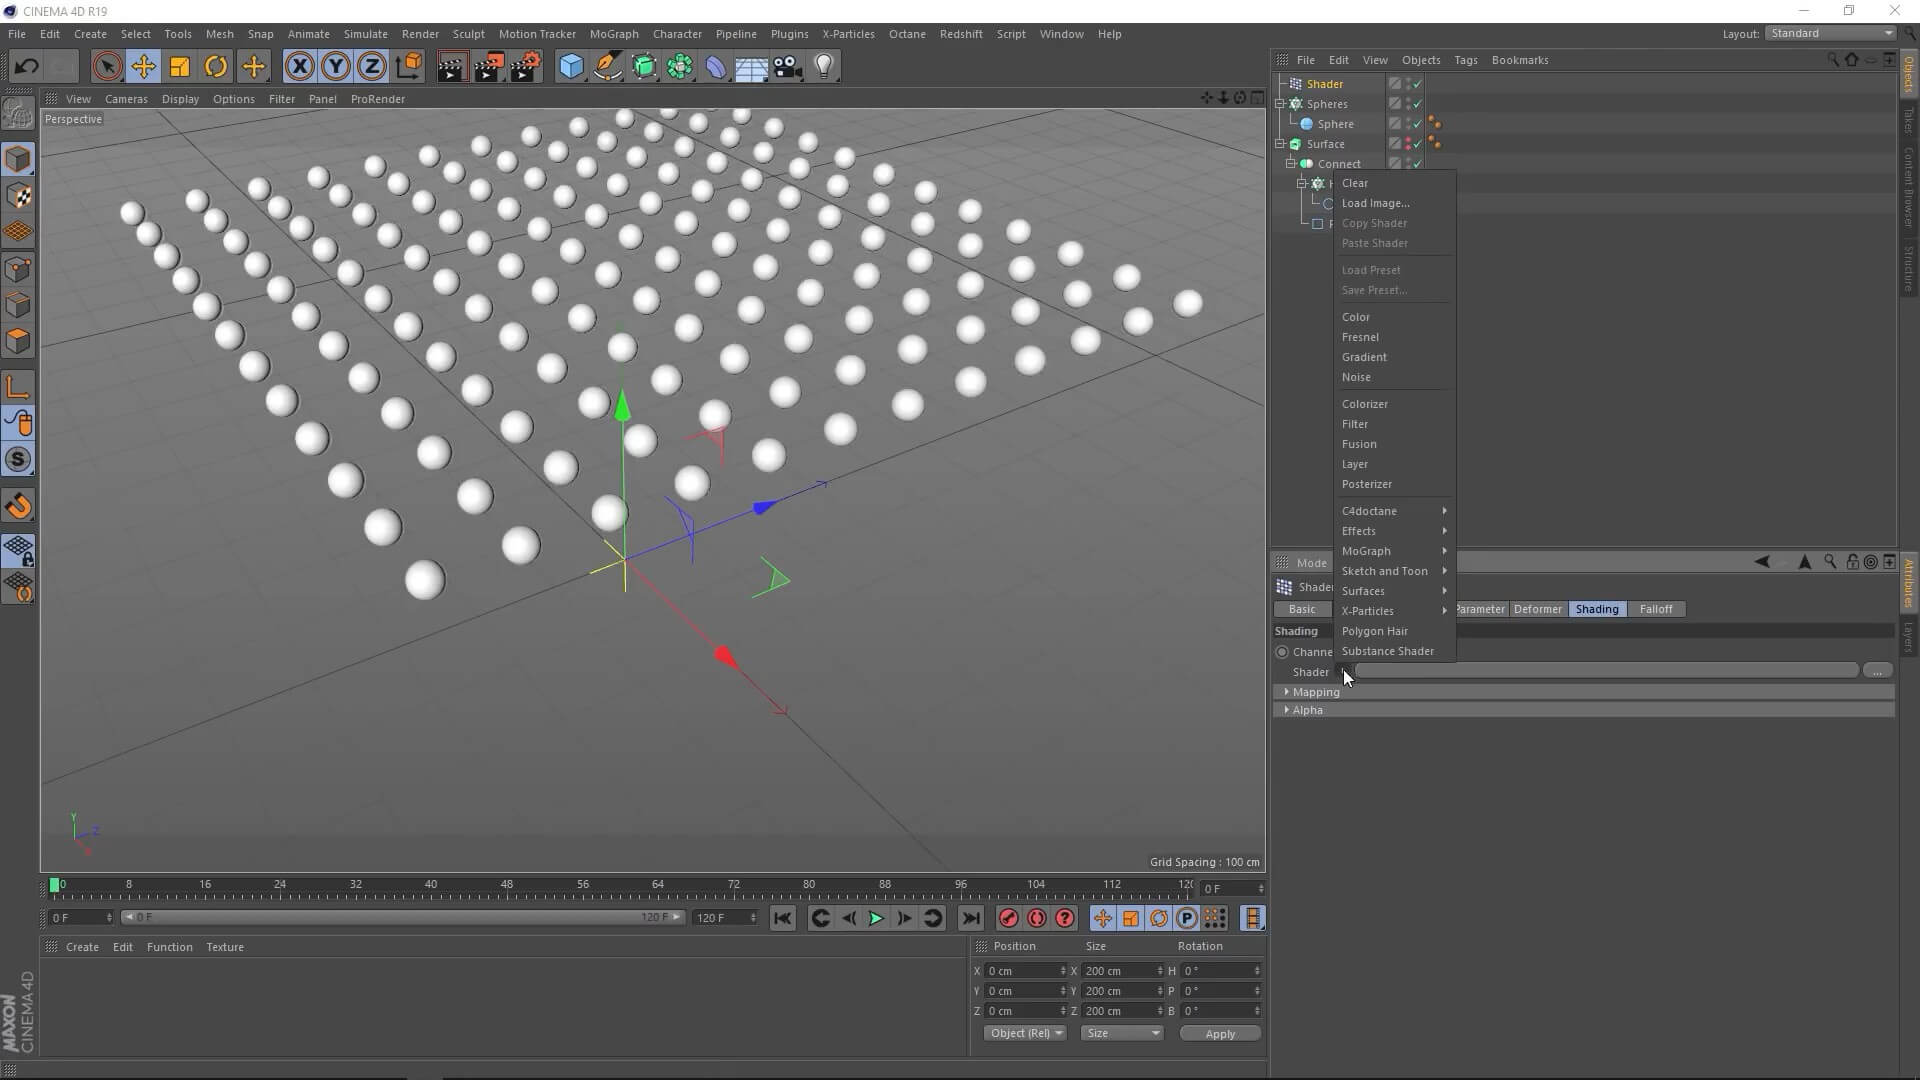Click the Cube primitive icon
Screen dimensions: 1920x1080
pyautogui.click(x=571, y=67)
